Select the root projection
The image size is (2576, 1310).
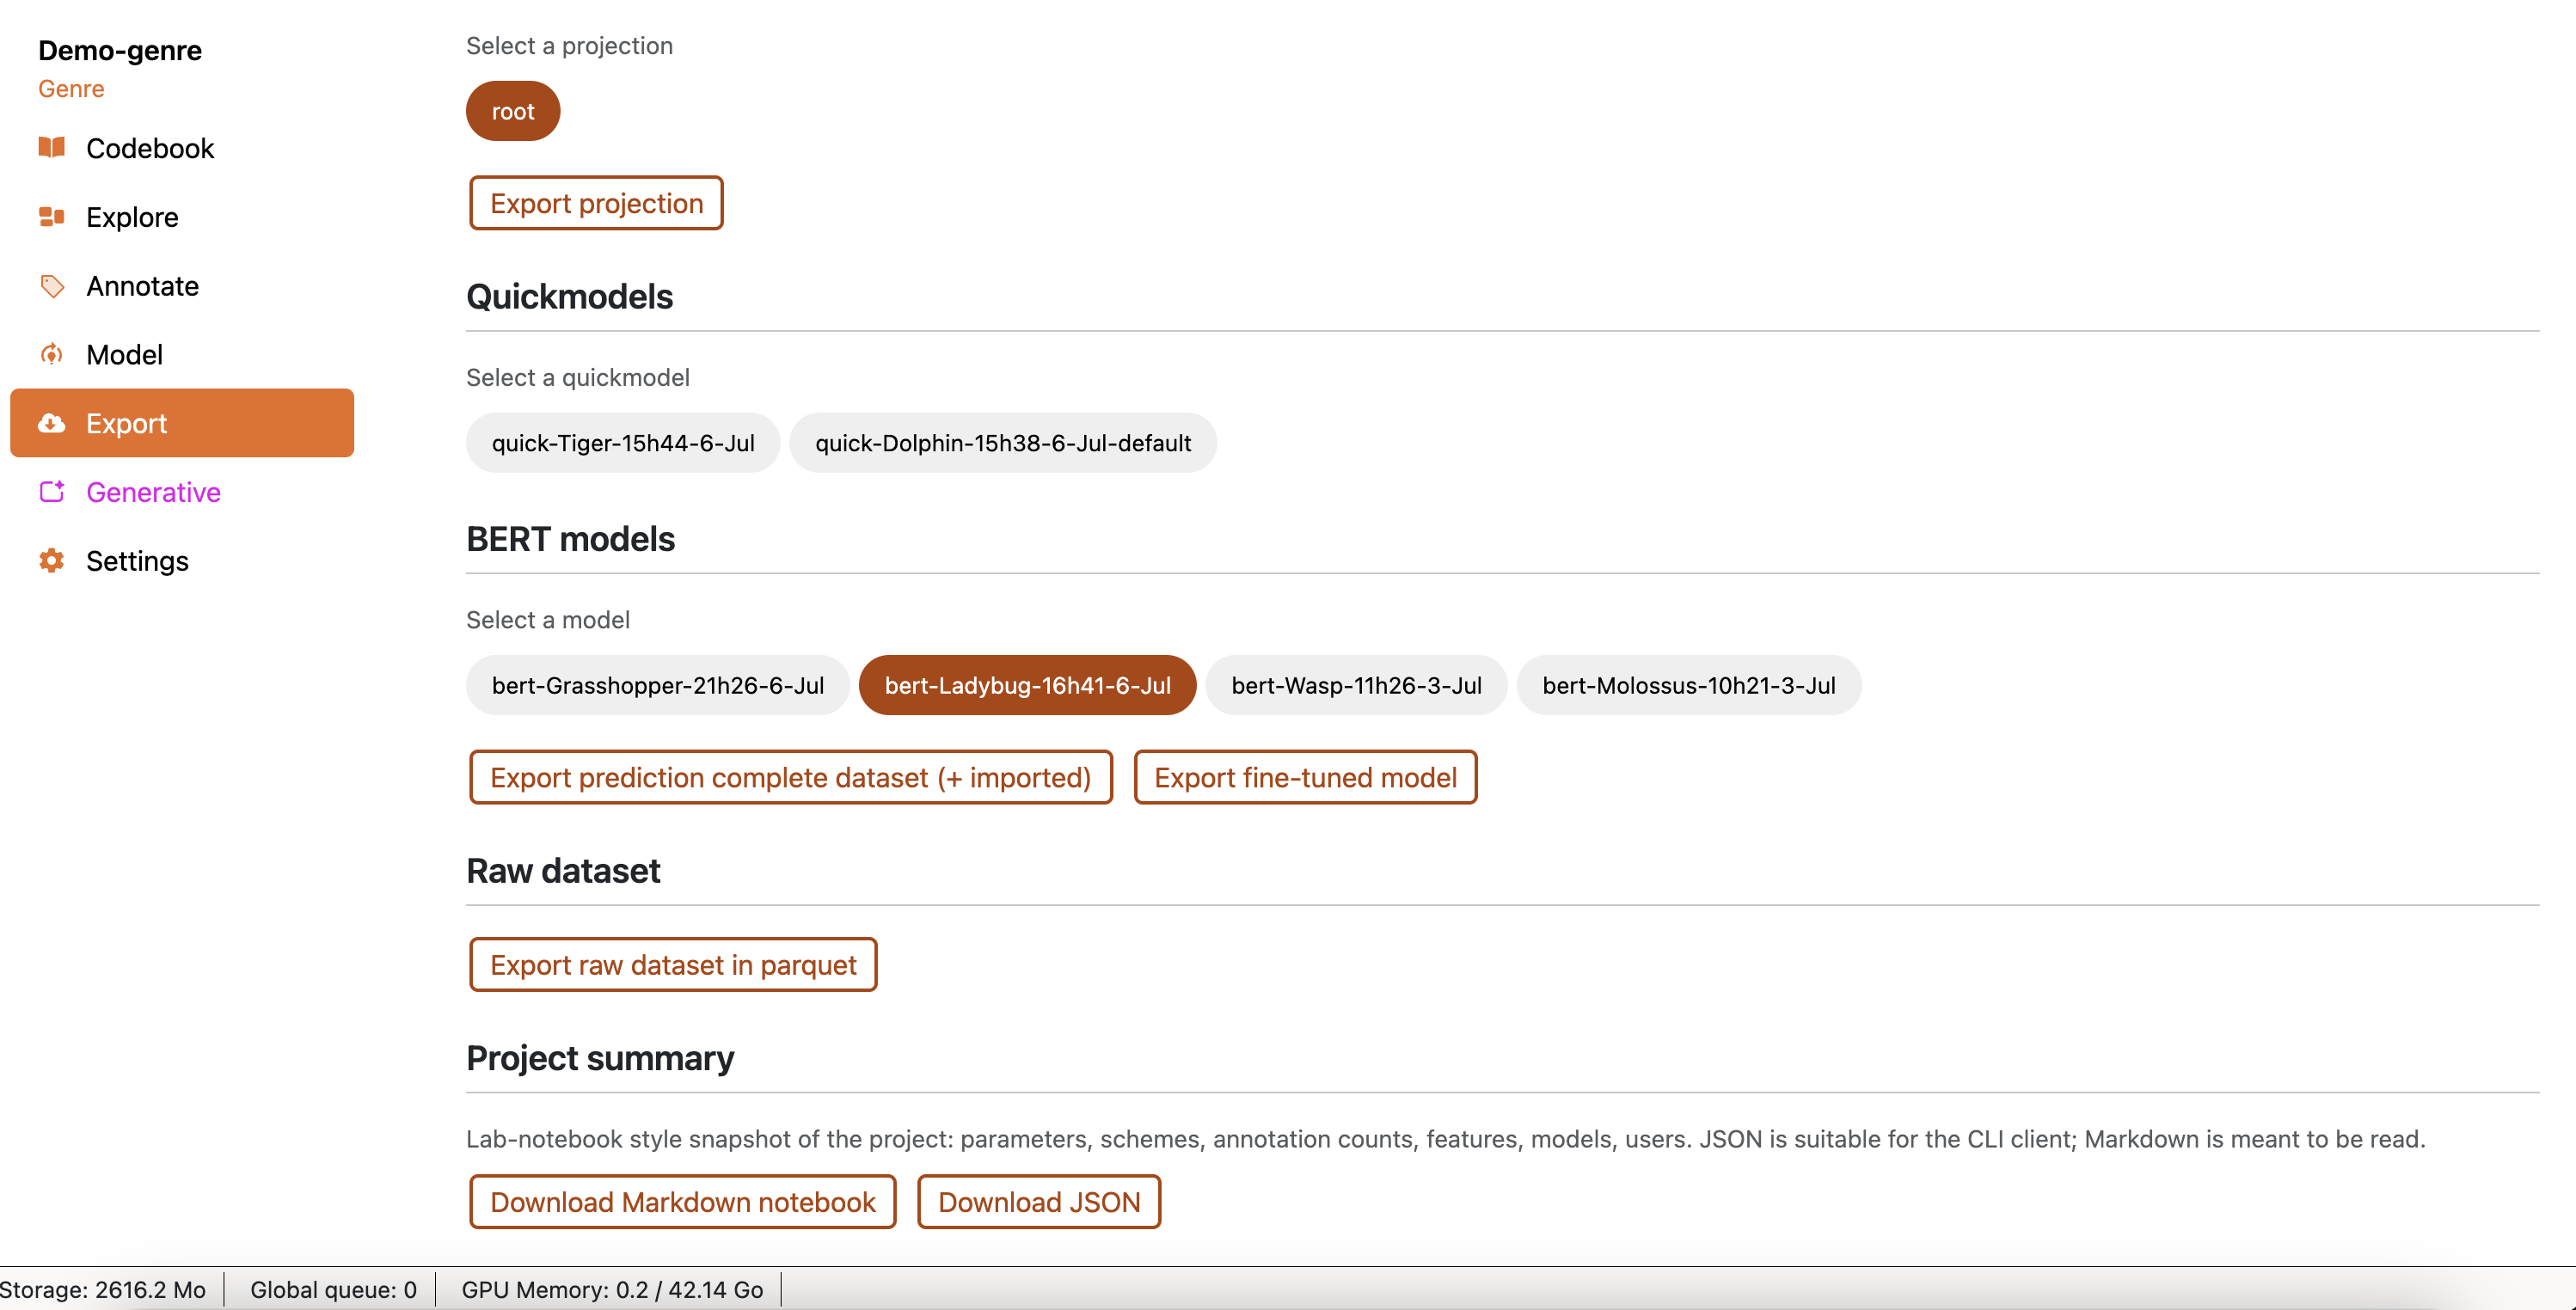click(x=513, y=111)
